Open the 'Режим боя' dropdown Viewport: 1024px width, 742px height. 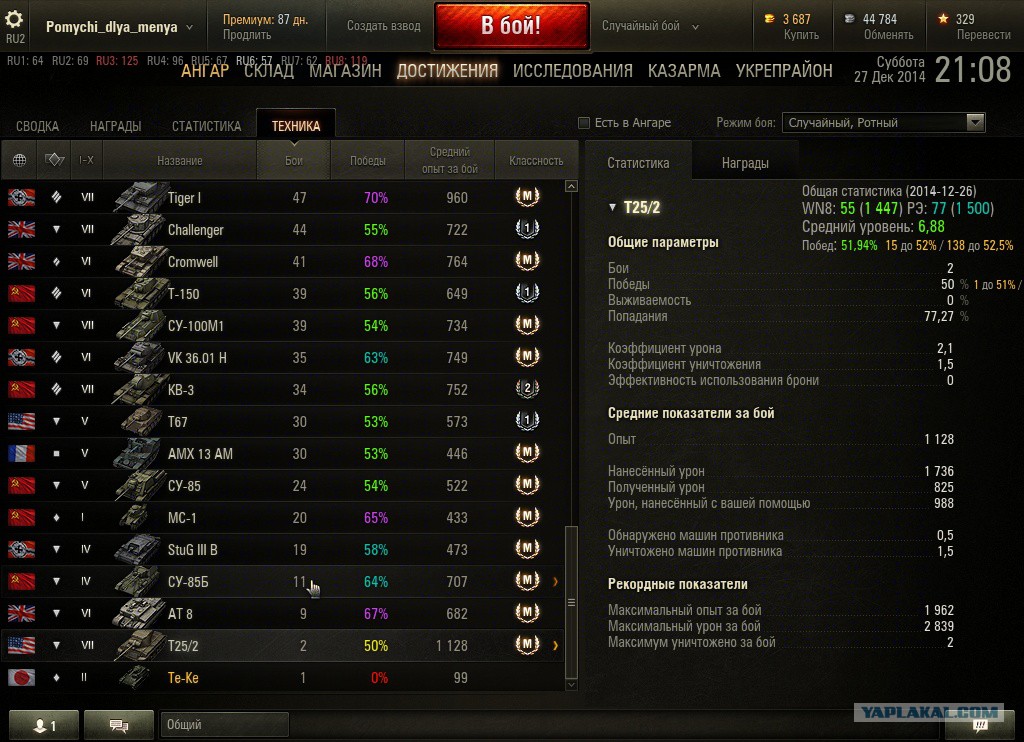(884, 122)
